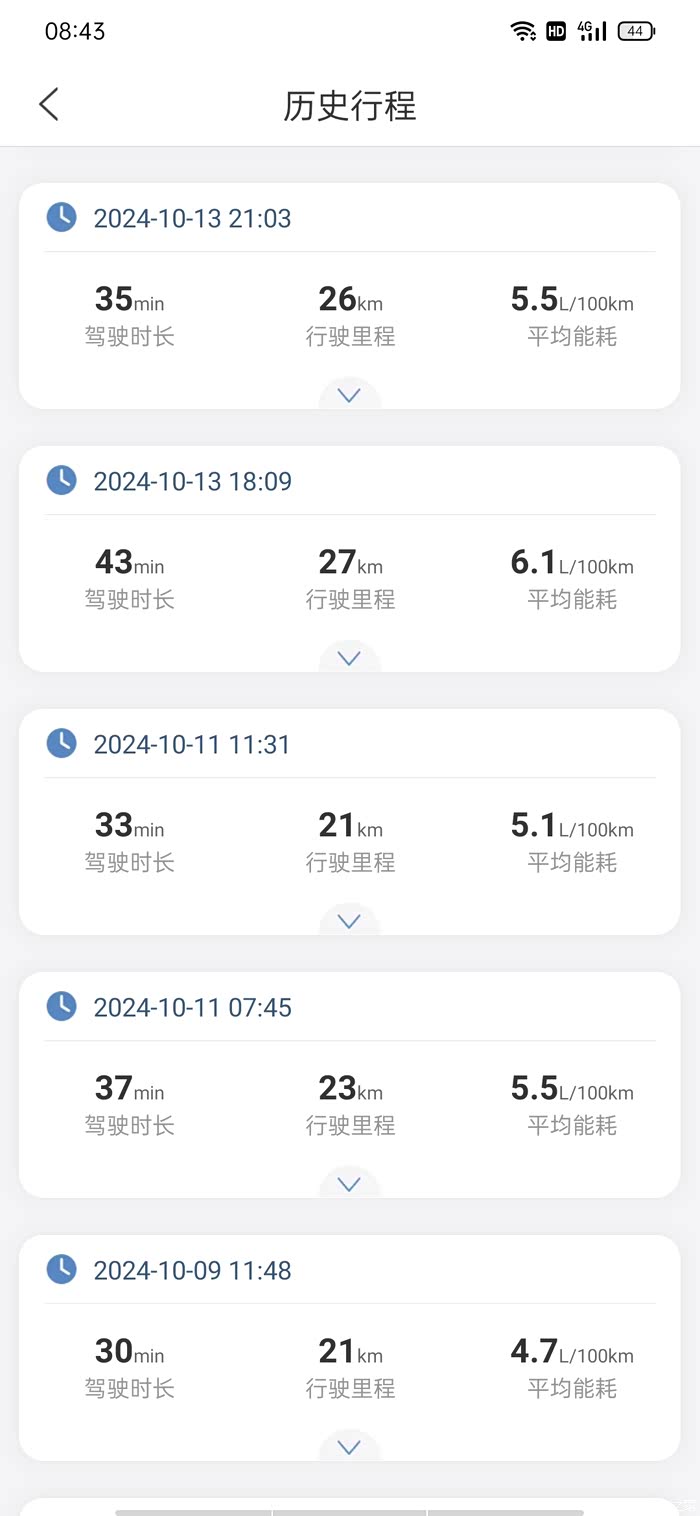Click clock icon for 2024-10-13 21:03 trip

(x=62, y=217)
